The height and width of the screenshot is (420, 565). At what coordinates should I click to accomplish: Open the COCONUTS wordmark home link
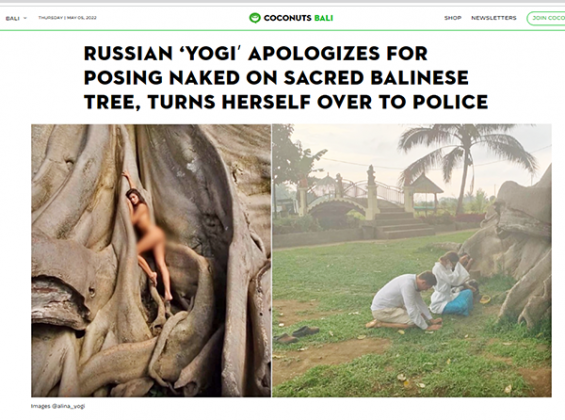(x=287, y=18)
